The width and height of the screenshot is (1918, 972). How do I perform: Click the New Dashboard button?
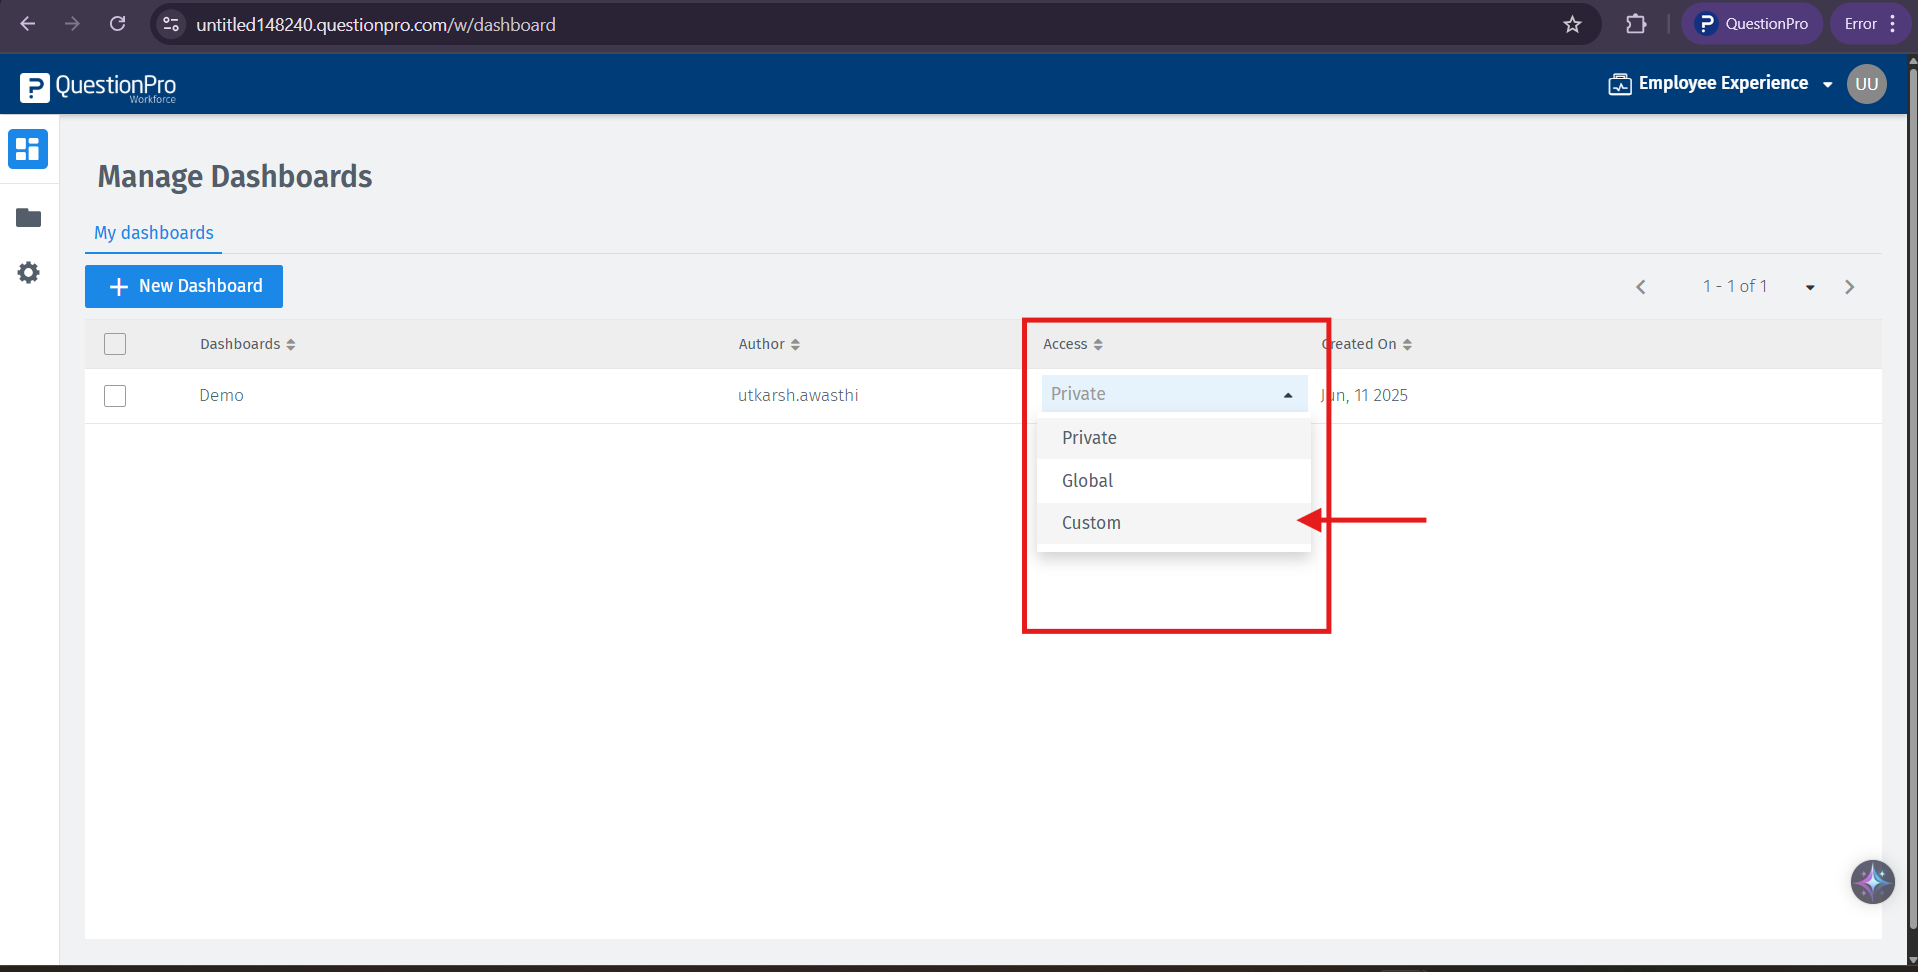coord(184,286)
